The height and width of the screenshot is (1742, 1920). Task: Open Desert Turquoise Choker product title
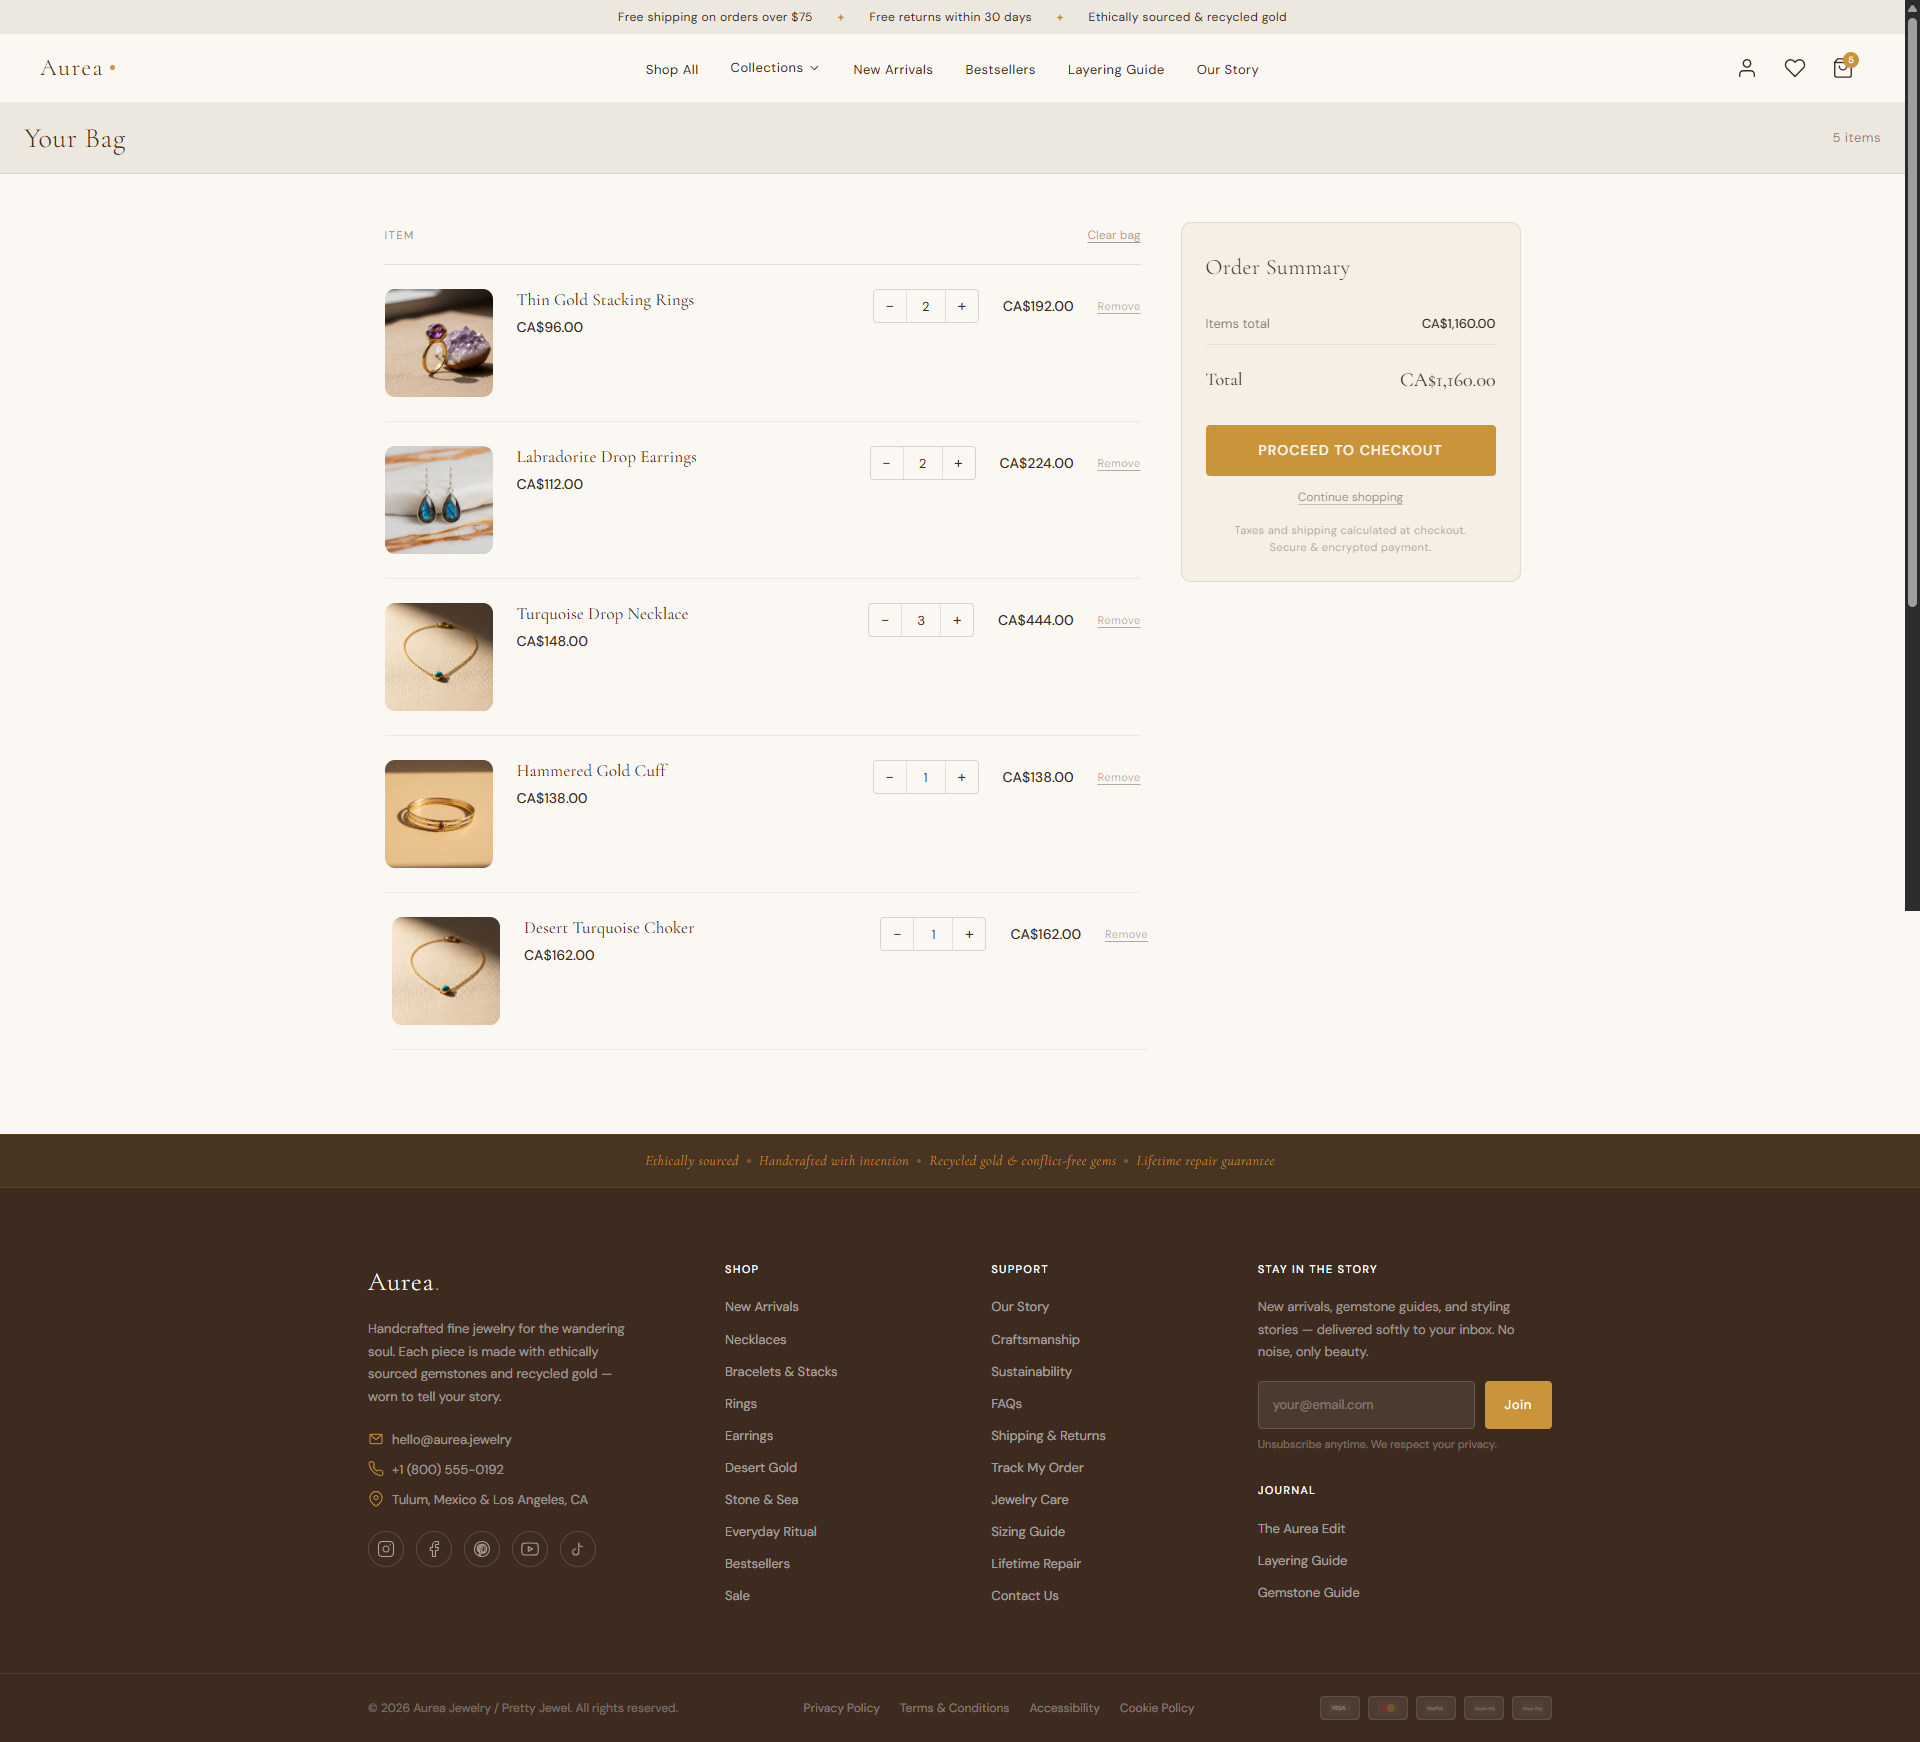(x=609, y=928)
